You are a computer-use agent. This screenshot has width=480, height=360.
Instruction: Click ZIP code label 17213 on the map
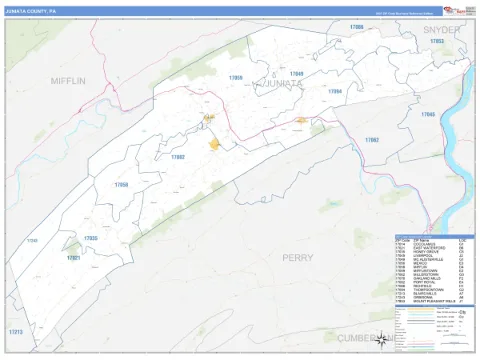click(x=16, y=332)
